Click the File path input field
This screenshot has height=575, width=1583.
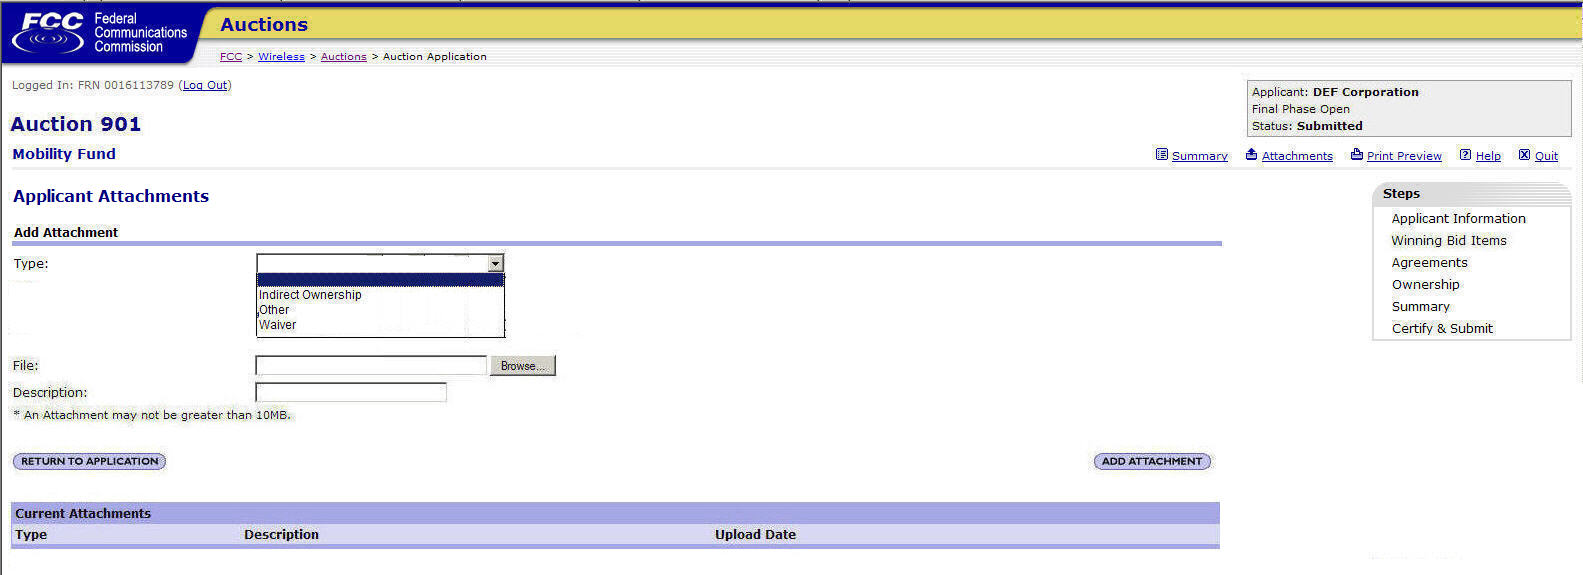pyautogui.click(x=371, y=366)
